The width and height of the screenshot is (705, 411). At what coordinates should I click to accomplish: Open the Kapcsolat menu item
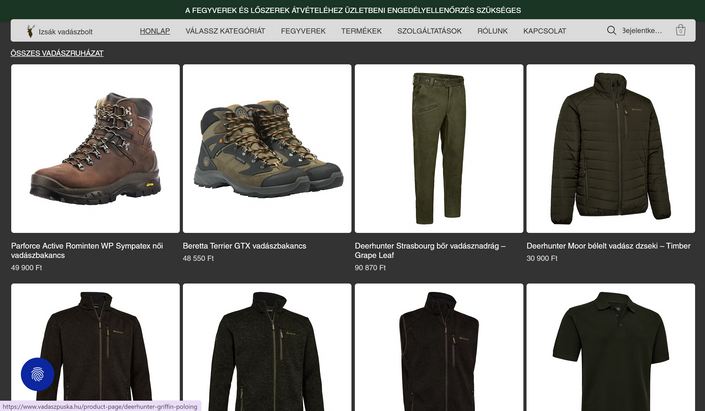point(544,31)
